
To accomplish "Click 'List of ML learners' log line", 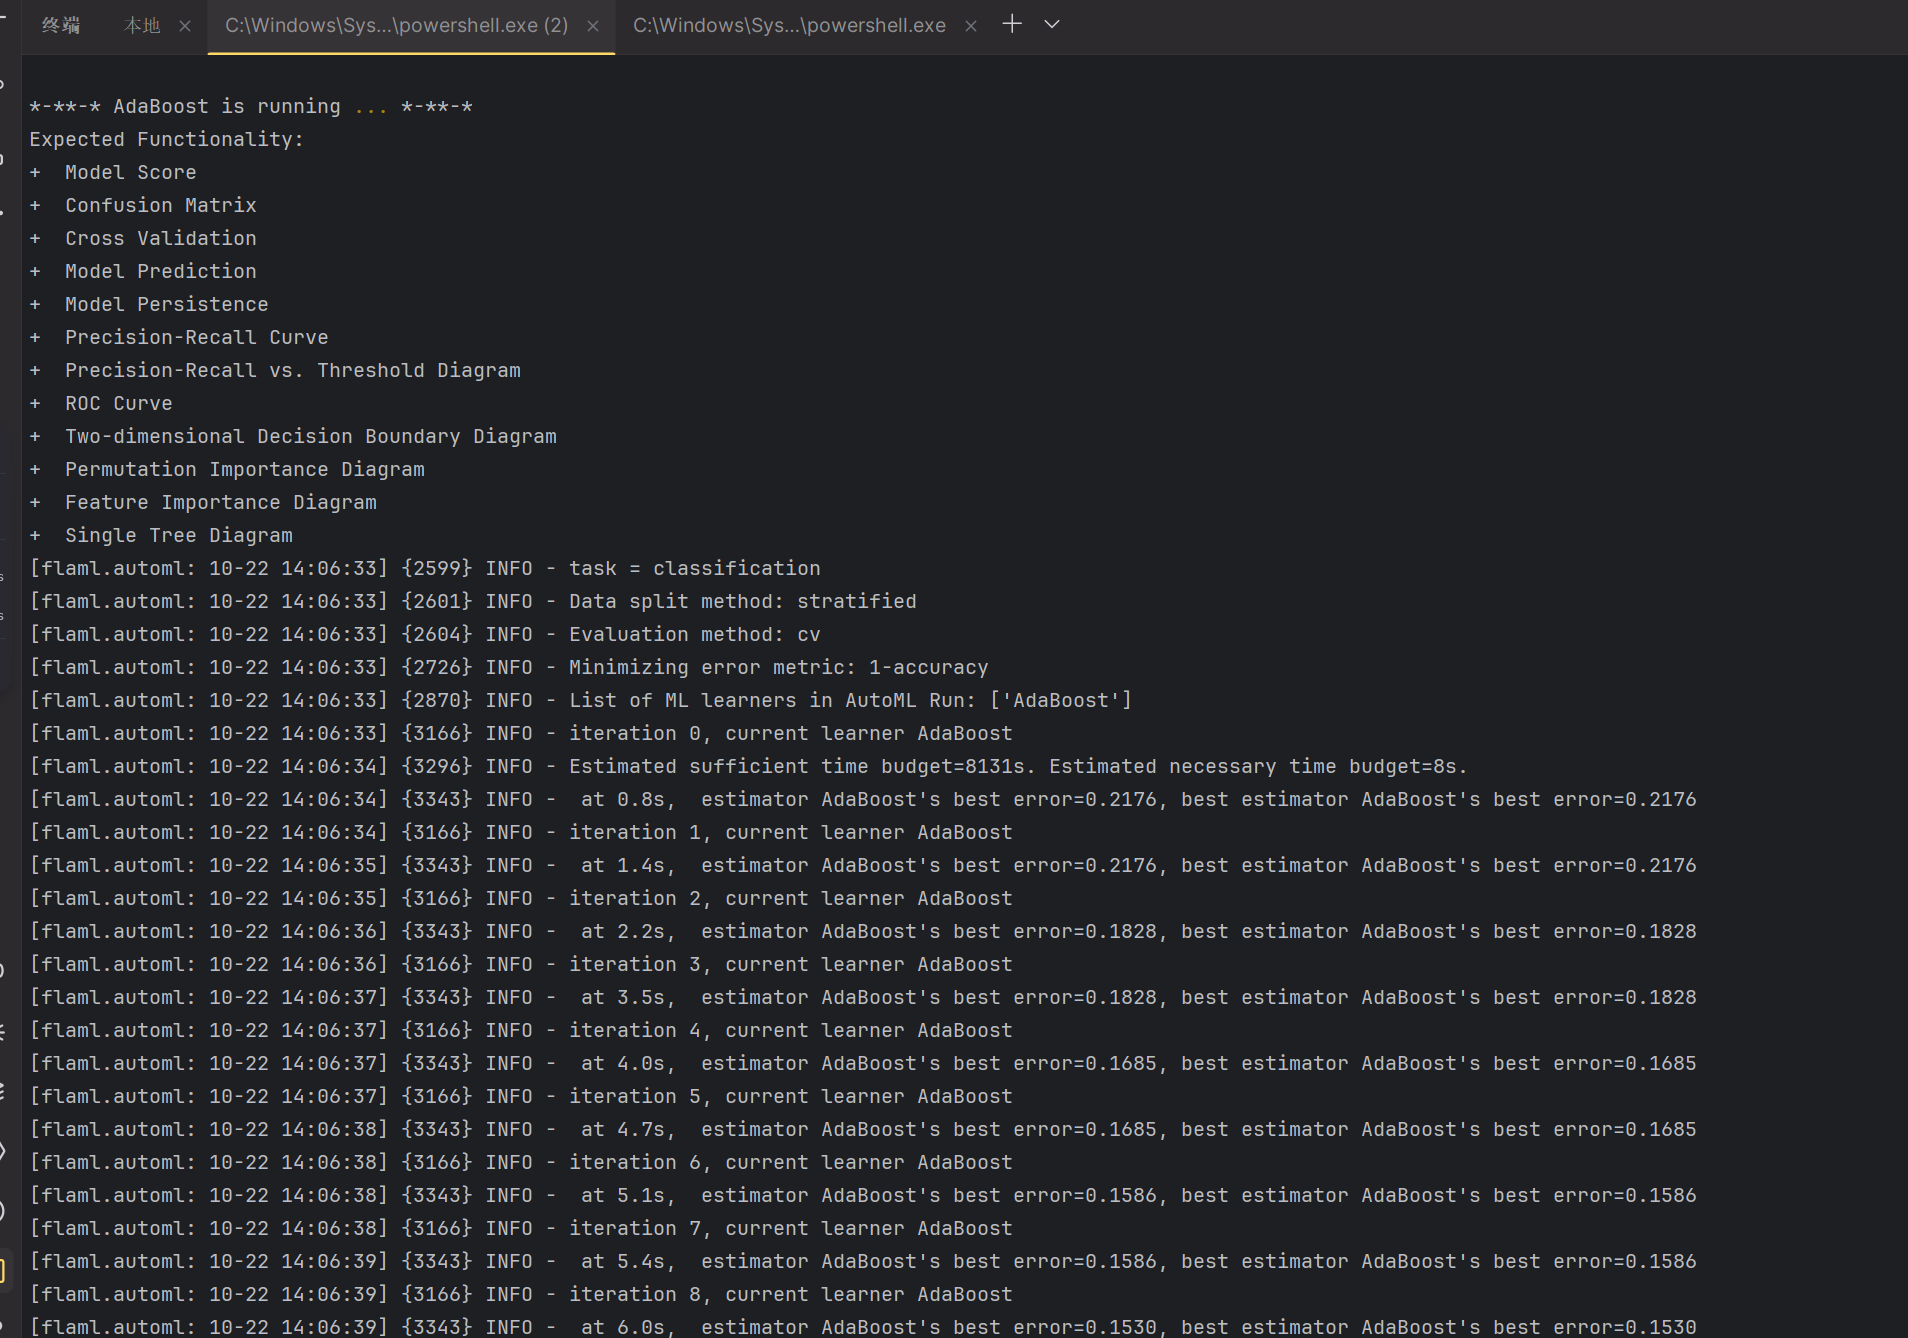I will pyautogui.click(x=581, y=700).
